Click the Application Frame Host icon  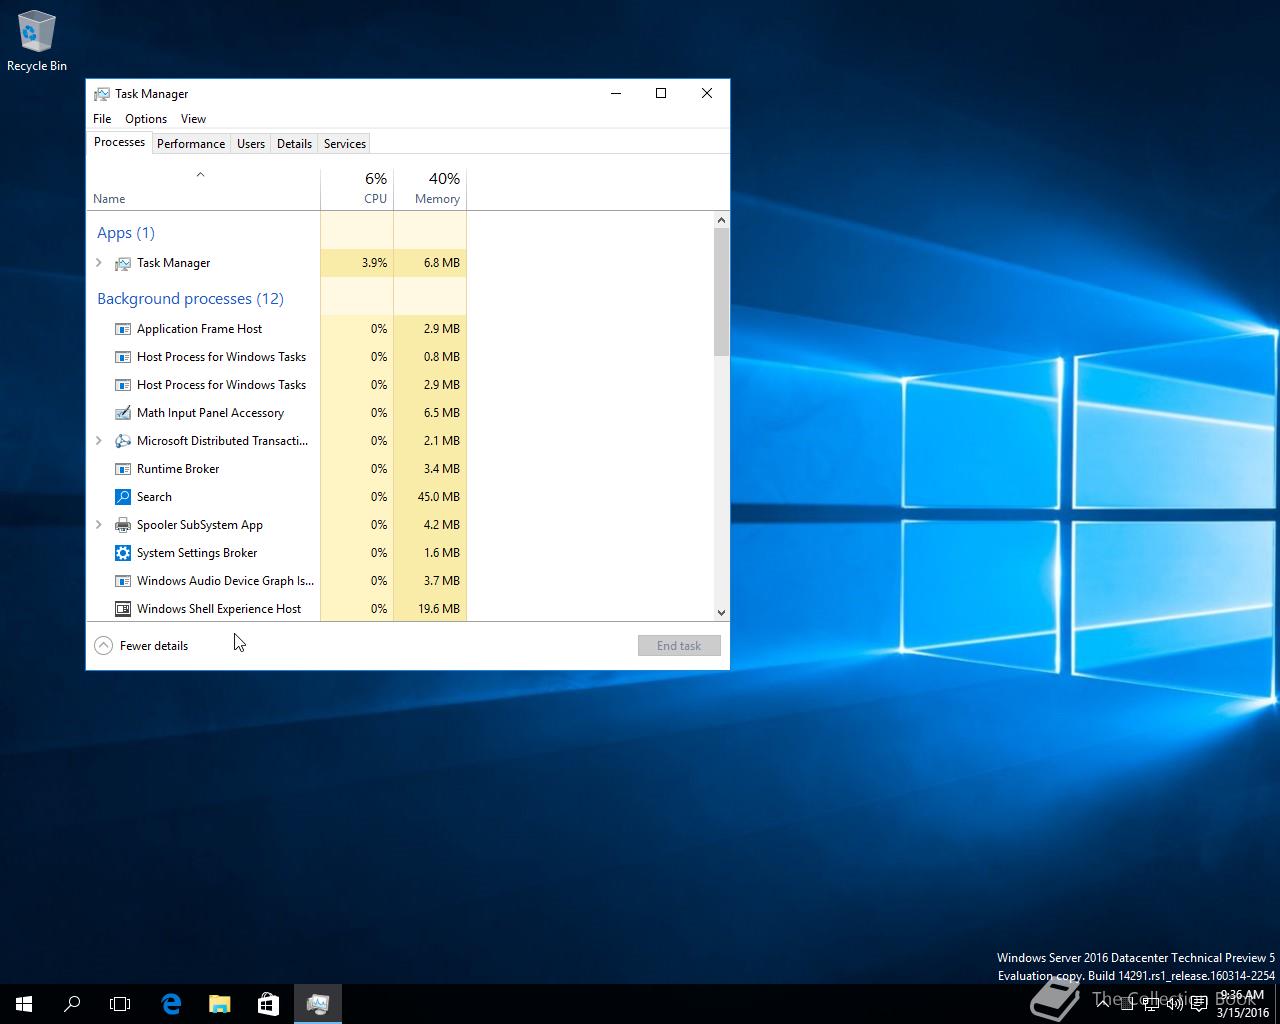123,329
